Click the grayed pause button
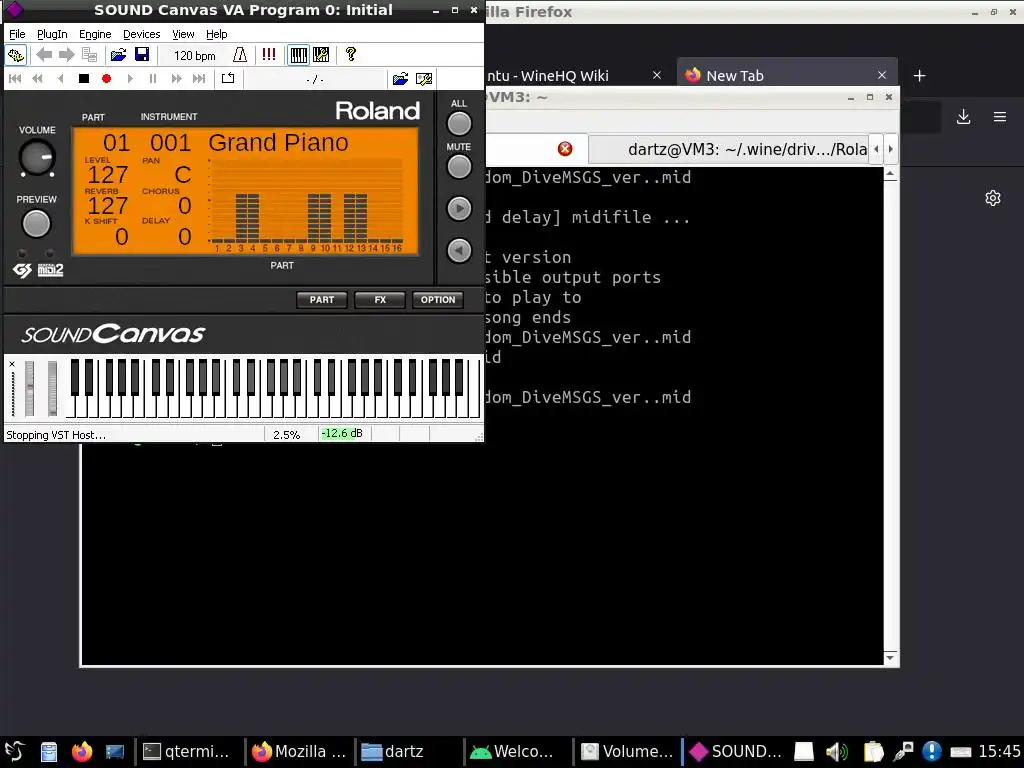This screenshot has height=768, width=1024. point(153,79)
